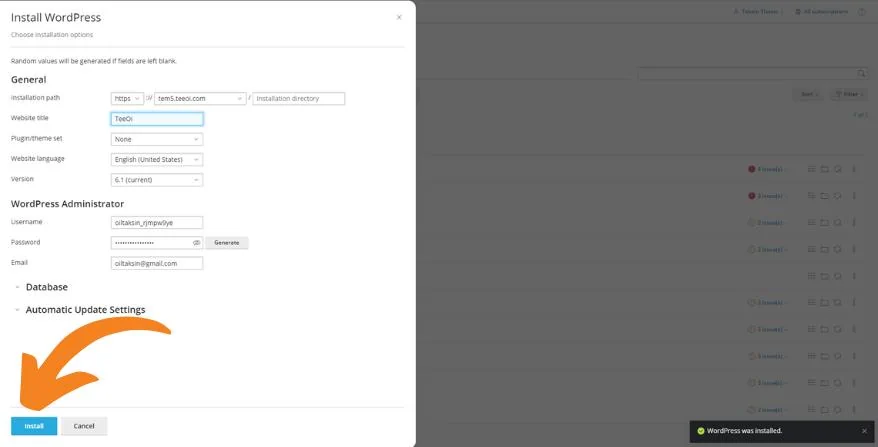Click the Generate password button
Viewport: 878px width, 447px height.
click(x=227, y=243)
